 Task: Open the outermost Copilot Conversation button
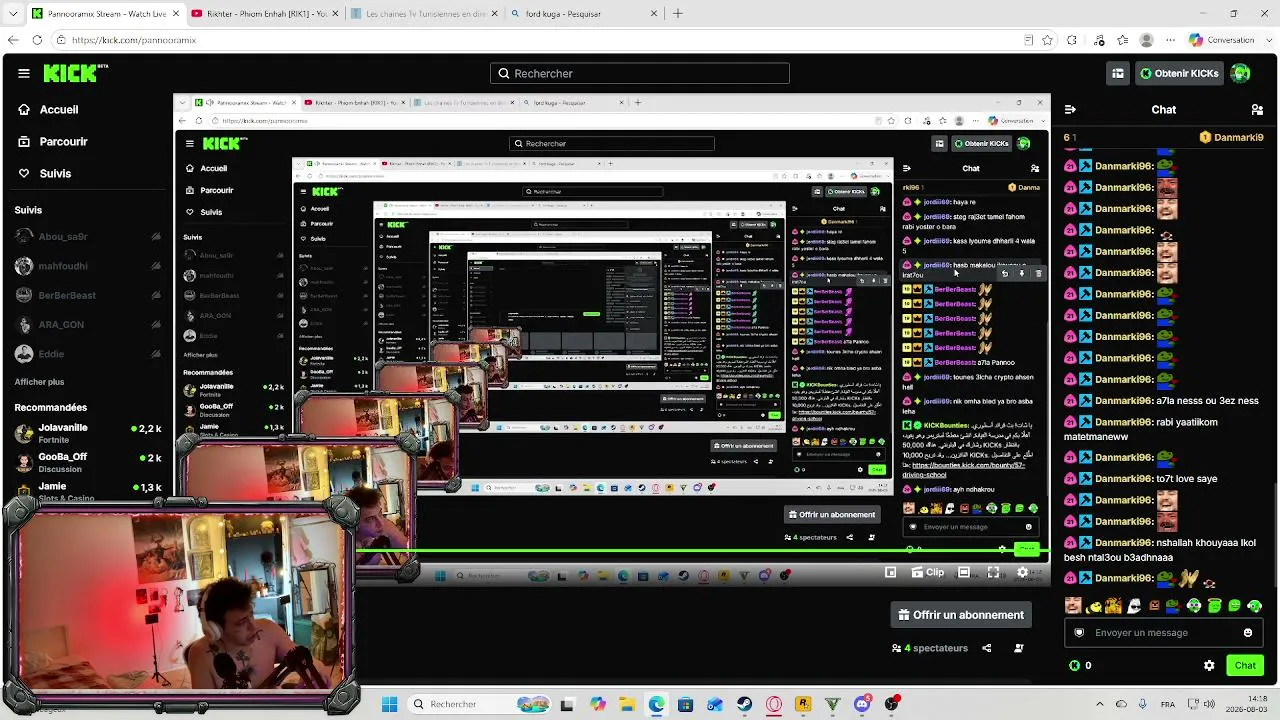(1222, 40)
